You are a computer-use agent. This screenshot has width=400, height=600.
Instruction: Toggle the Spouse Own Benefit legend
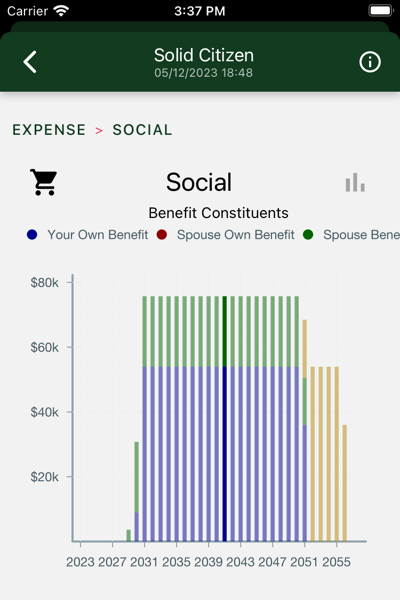(226, 235)
